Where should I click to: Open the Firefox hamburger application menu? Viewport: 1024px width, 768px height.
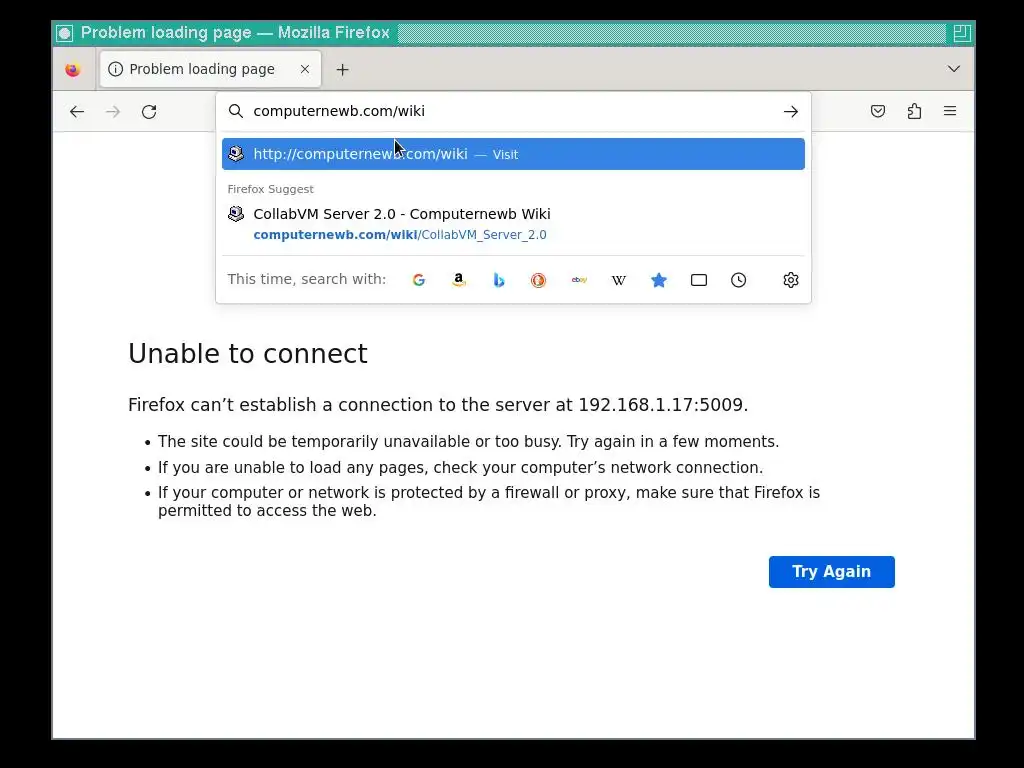tap(950, 111)
